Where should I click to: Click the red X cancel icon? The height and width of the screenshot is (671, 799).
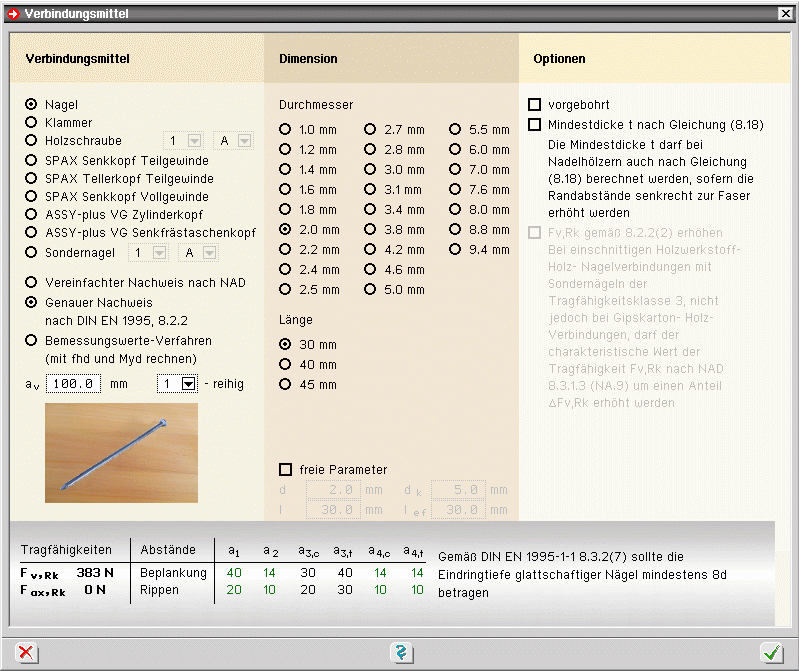(x=27, y=652)
